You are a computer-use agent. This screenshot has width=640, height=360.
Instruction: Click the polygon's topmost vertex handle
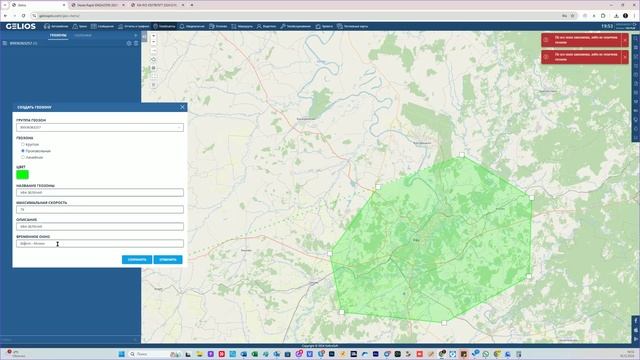point(462,155)
